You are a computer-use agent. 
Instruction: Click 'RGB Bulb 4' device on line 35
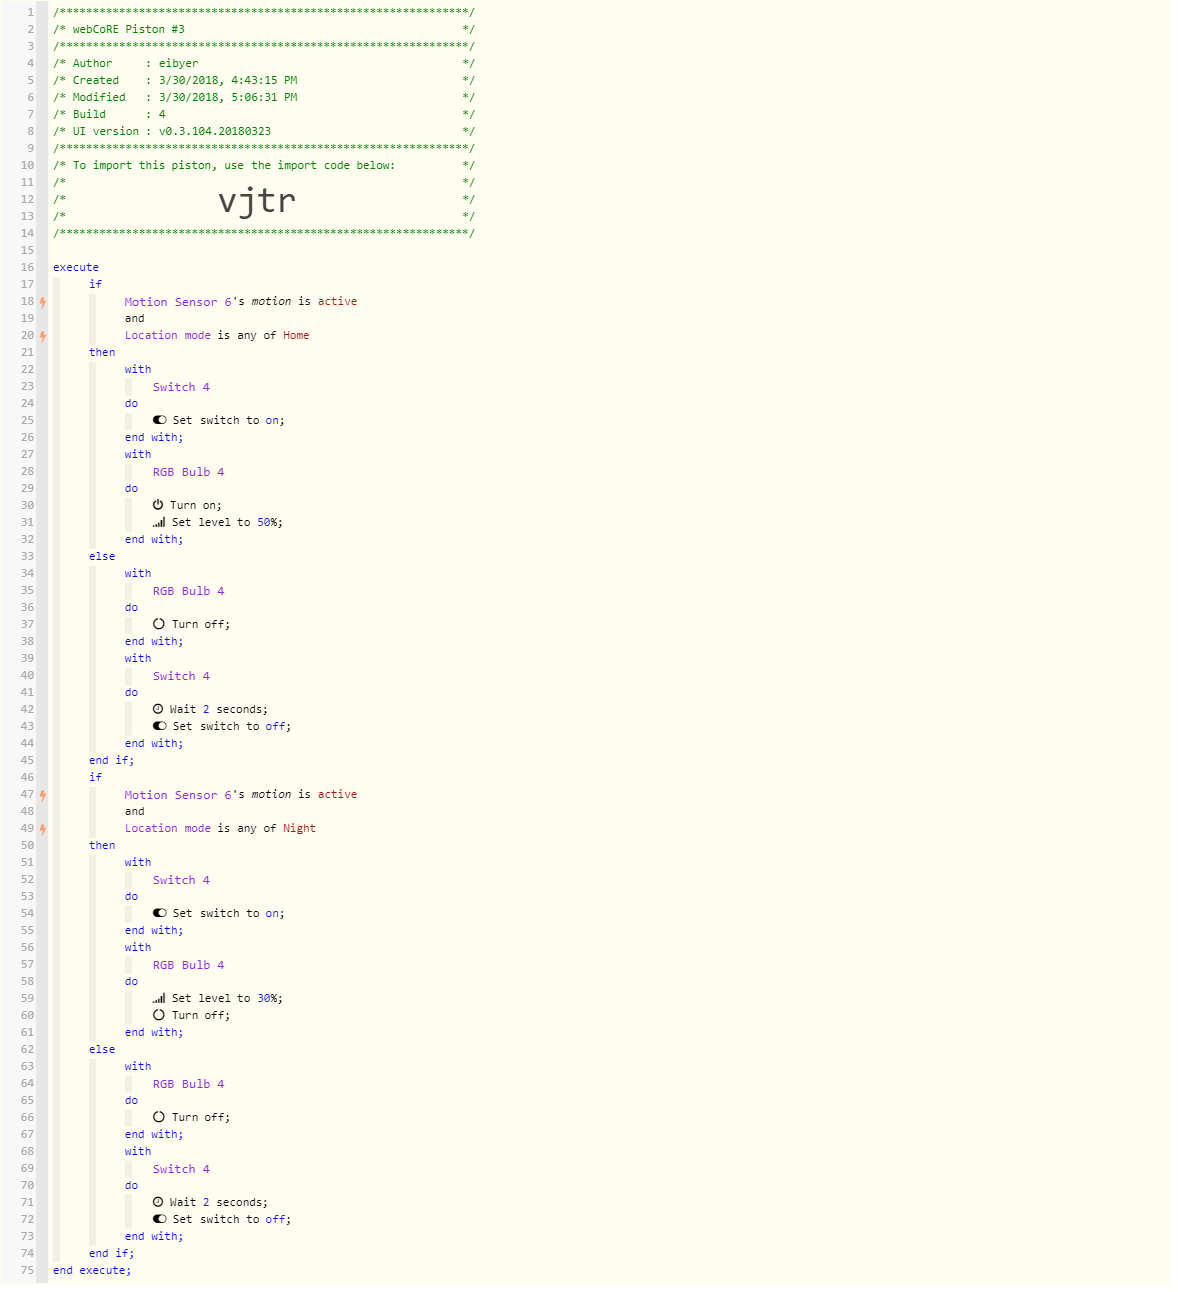[x=188, y=591]
